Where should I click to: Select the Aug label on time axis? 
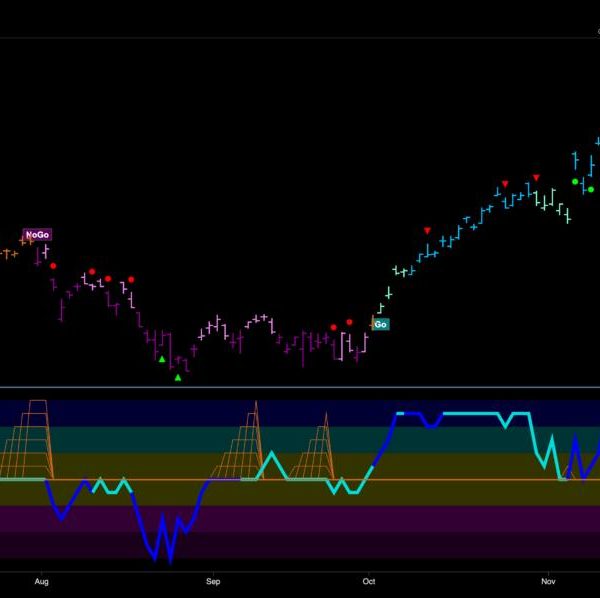point(42,582)
